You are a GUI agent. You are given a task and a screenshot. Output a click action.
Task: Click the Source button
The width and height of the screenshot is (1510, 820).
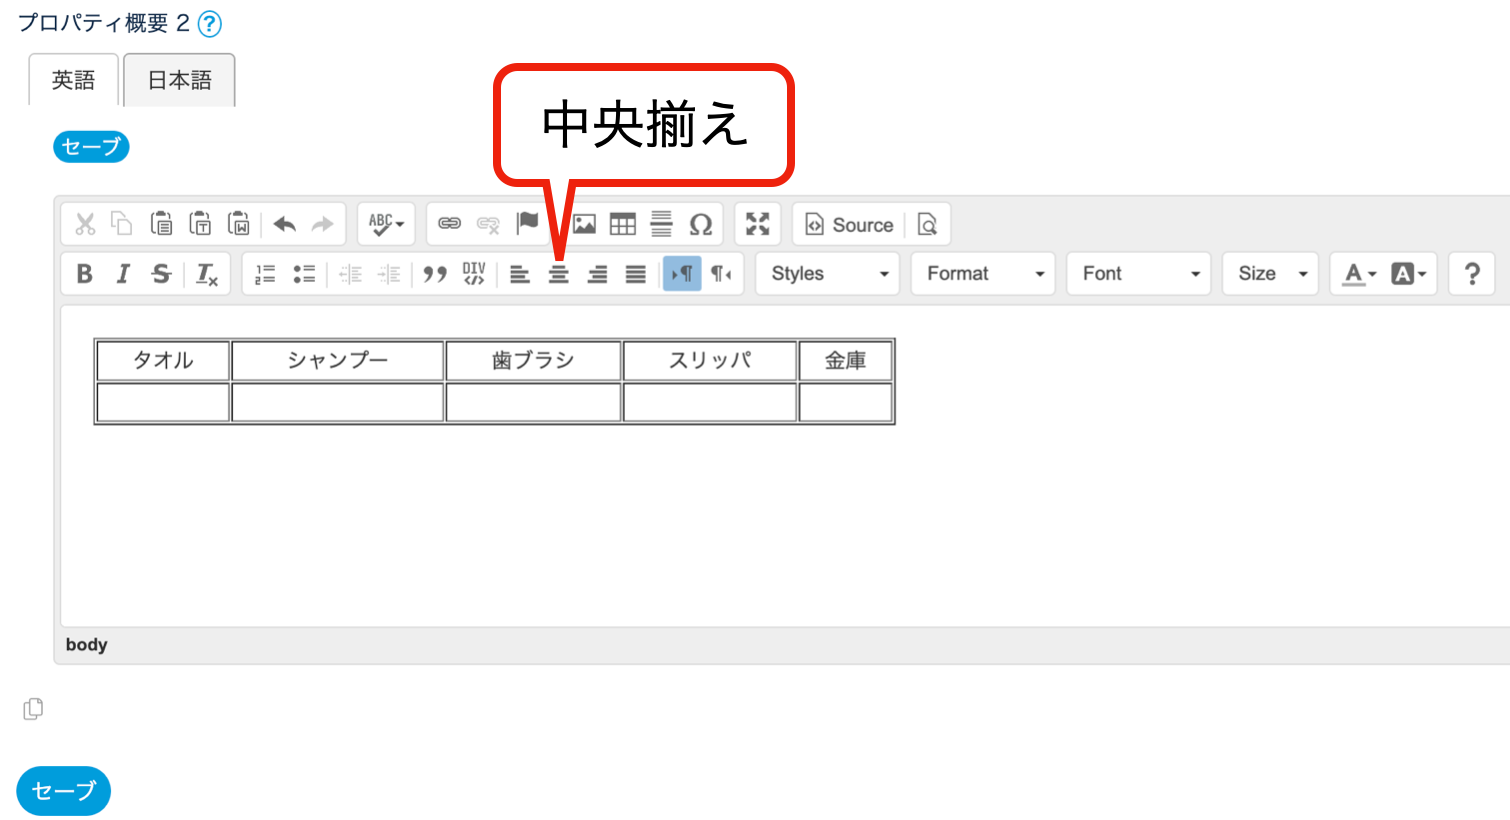(849, 225)
